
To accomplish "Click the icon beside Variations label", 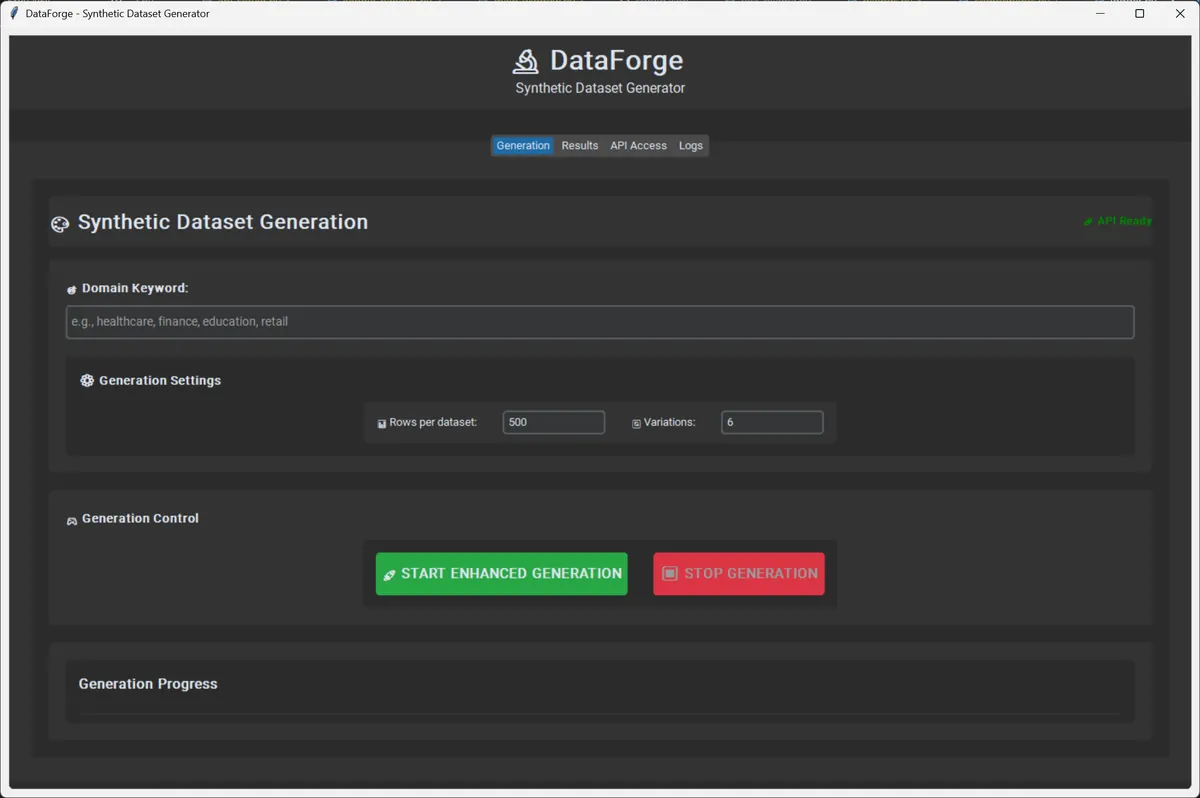I will point(636,424).
